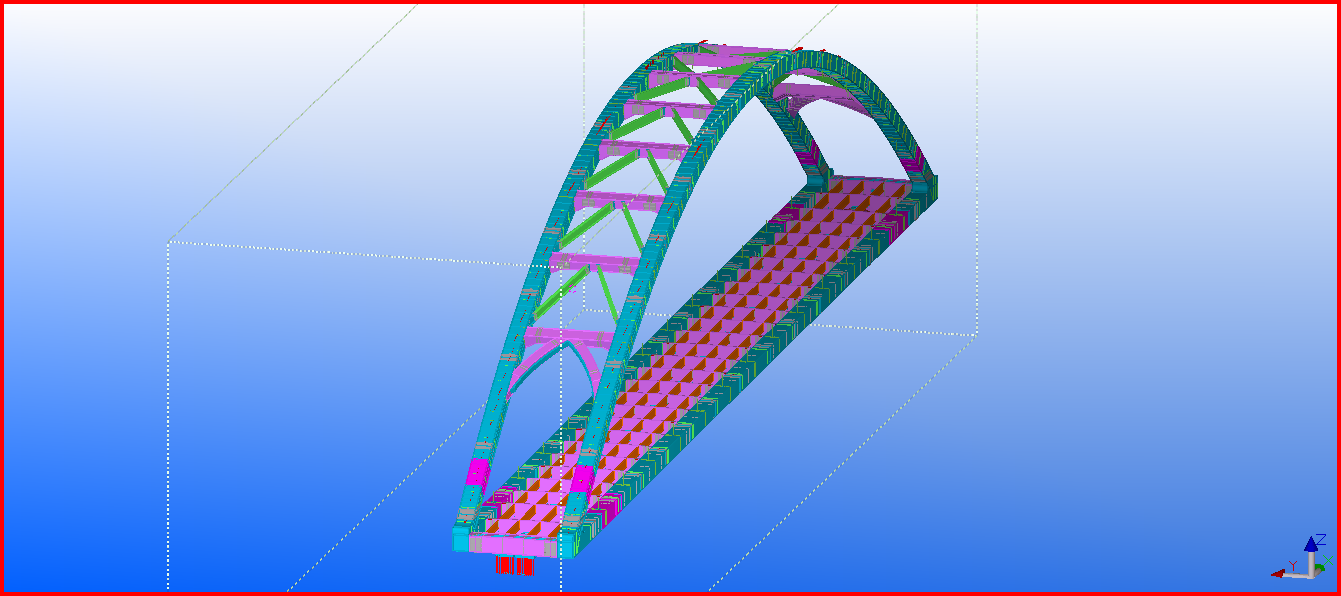
Task: Pick the cyan near-left deck corner block
Action: point(461,541)
